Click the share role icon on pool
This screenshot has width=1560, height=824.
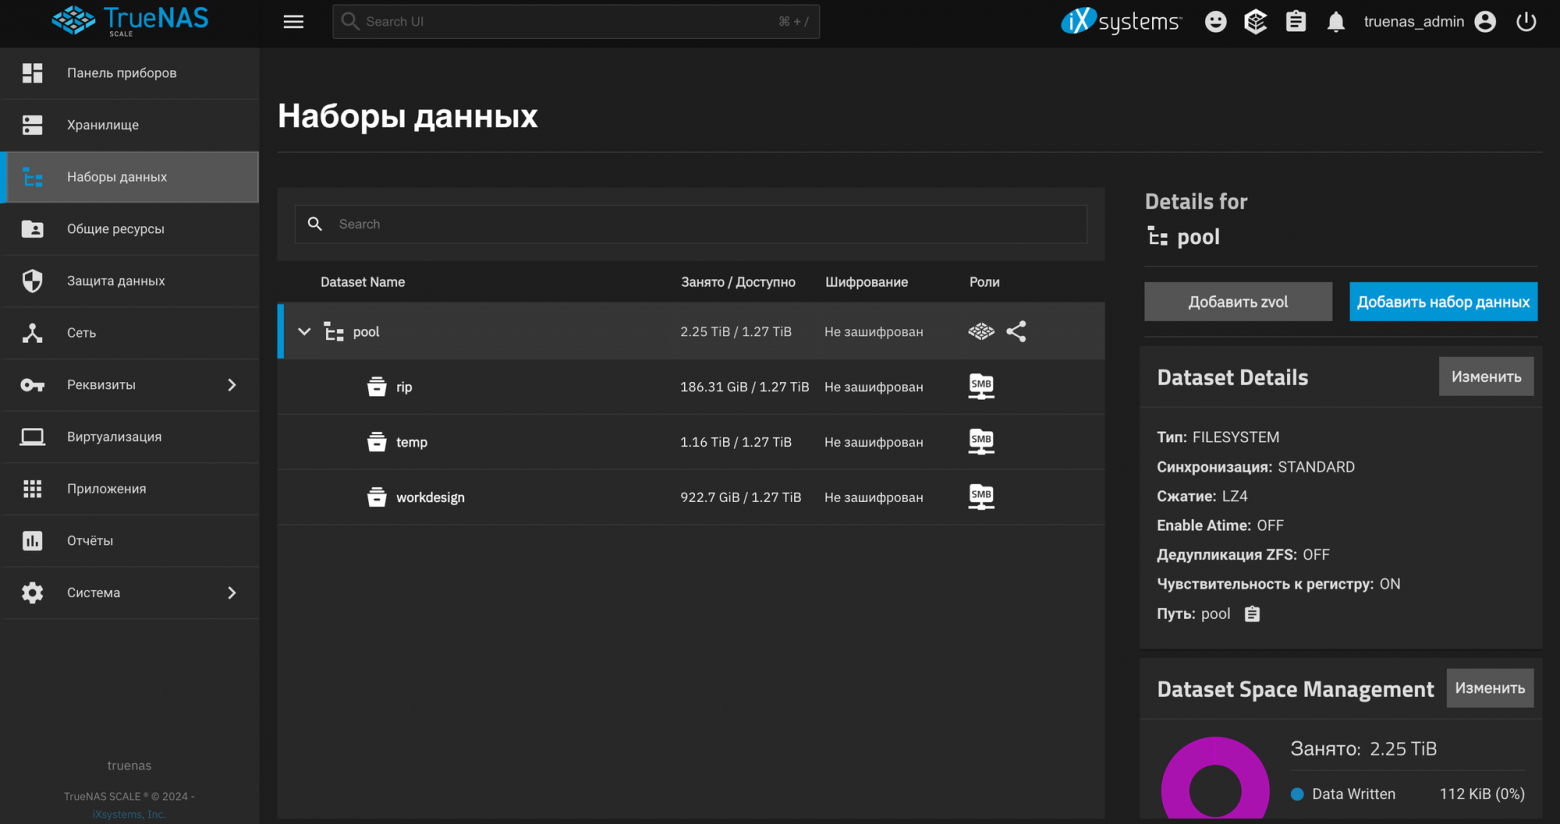[1016, 331]
